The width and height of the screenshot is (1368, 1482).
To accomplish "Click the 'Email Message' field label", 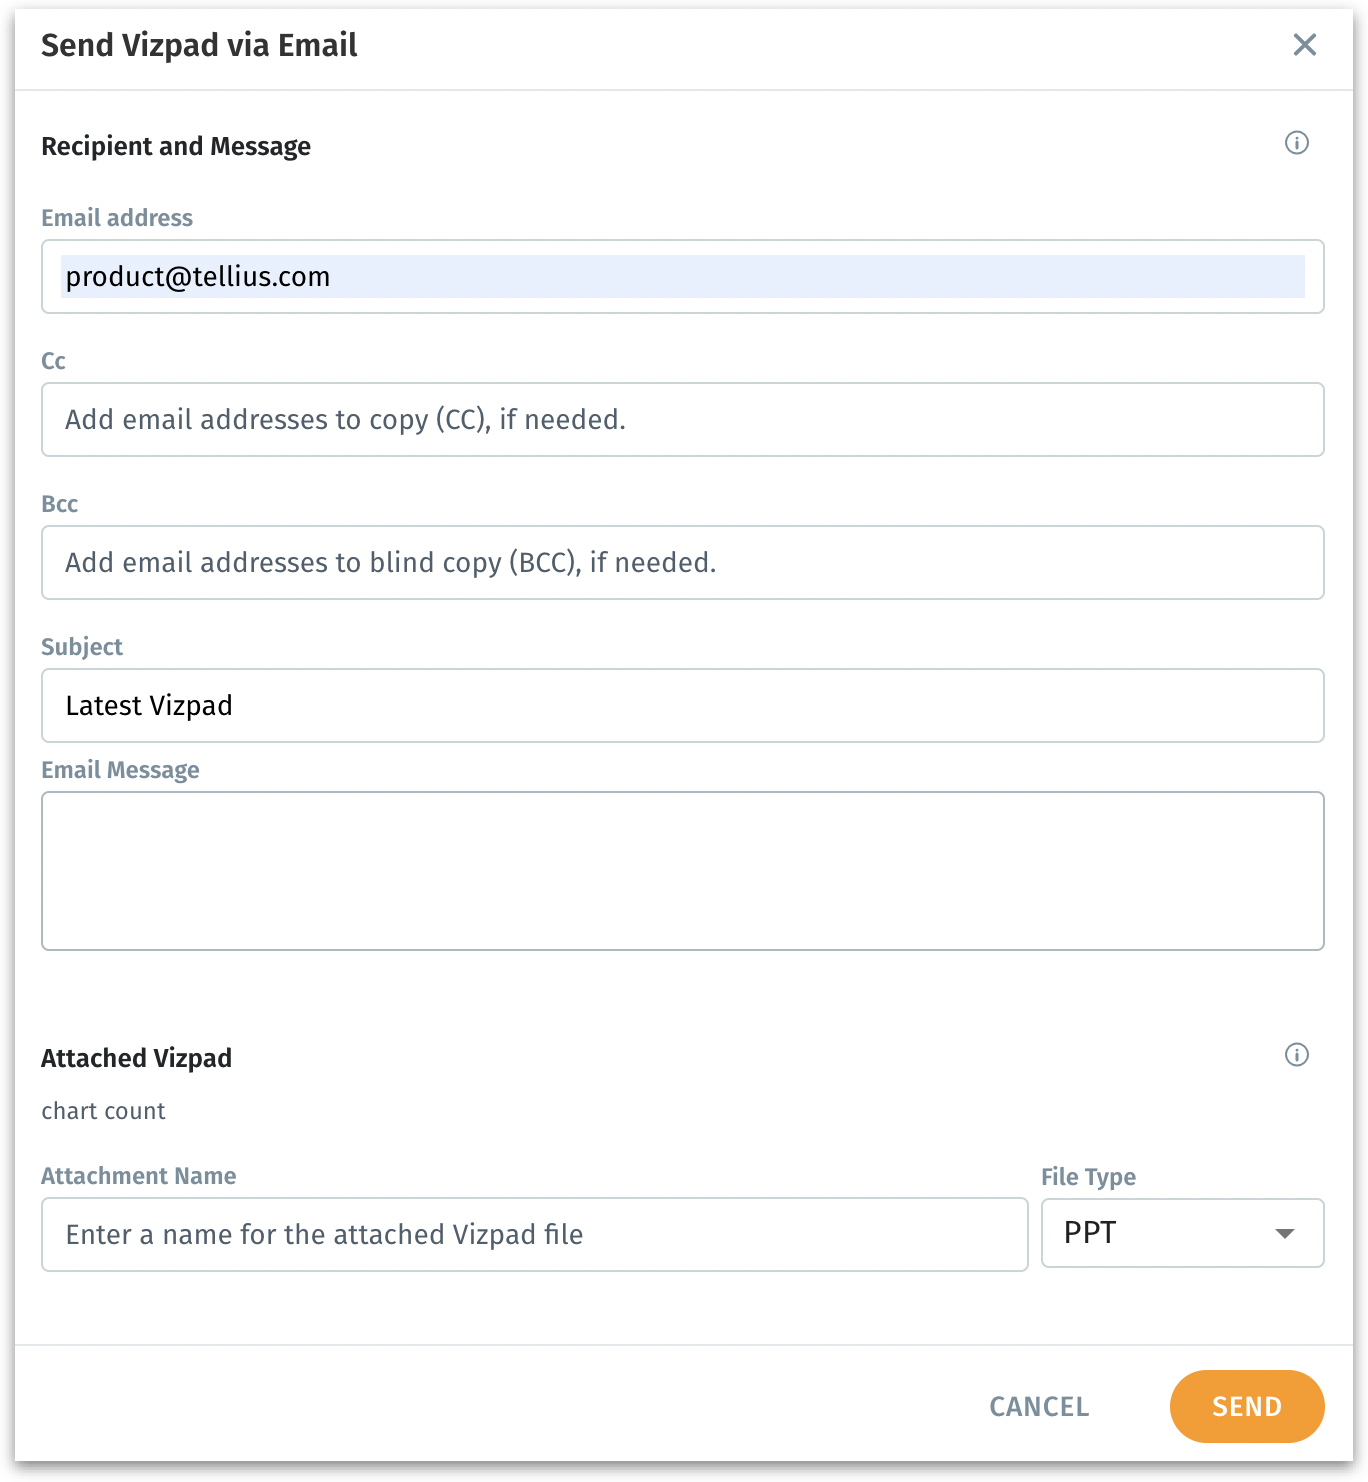I will point(120,770).
